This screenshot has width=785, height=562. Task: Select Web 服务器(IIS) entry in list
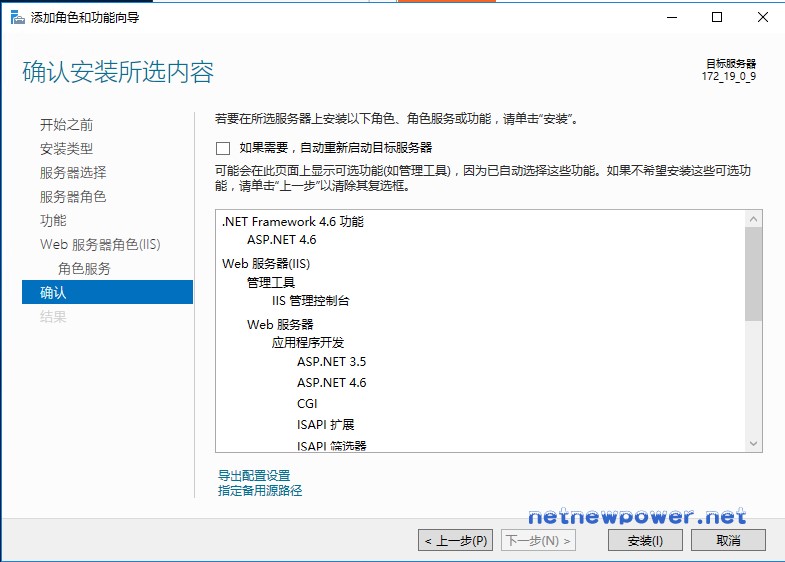266,264
